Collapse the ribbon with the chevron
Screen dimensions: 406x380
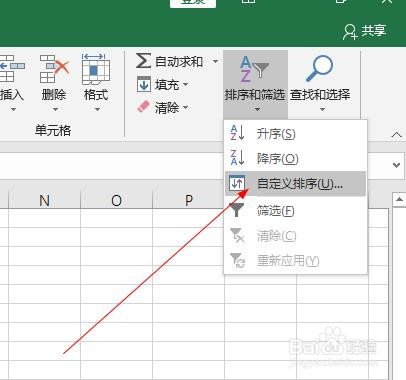click(396, 135)
